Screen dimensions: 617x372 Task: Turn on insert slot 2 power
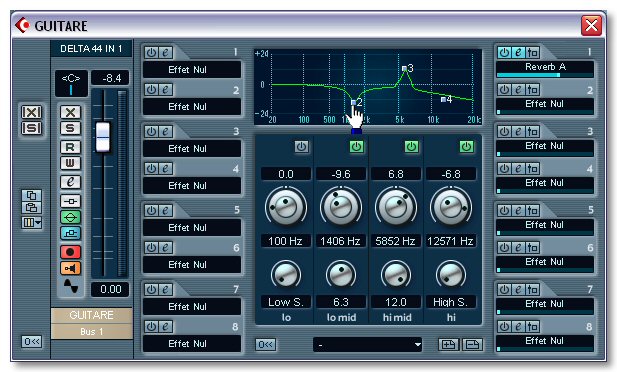pyautogui.click(x=151, y=90)
